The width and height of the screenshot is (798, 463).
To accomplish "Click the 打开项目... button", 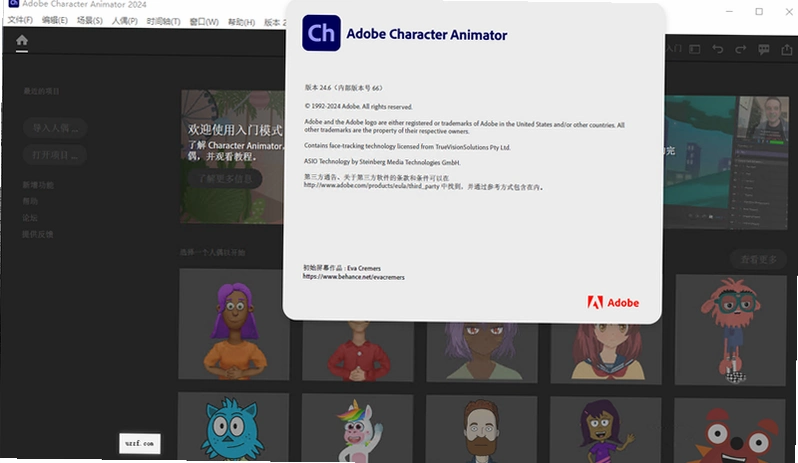I will [54, 155].
